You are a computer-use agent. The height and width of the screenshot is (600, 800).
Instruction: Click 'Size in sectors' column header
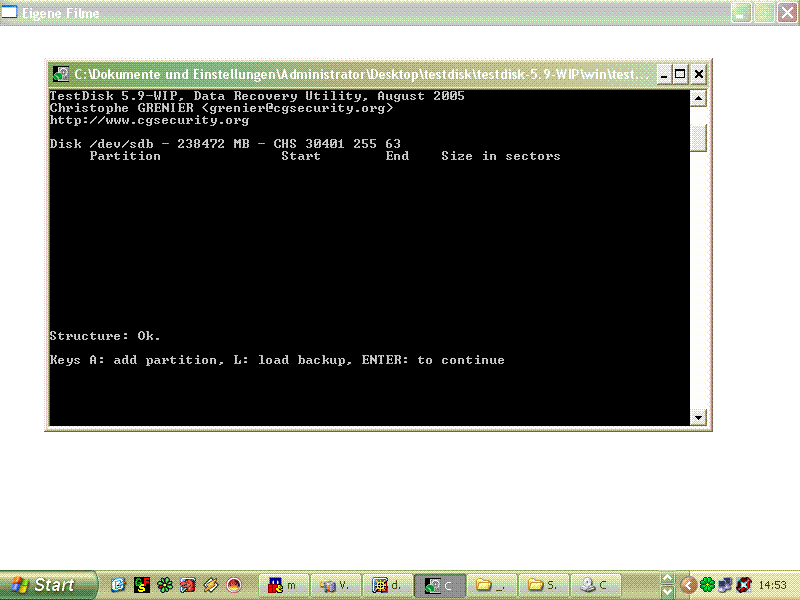(x=501, y=156)
